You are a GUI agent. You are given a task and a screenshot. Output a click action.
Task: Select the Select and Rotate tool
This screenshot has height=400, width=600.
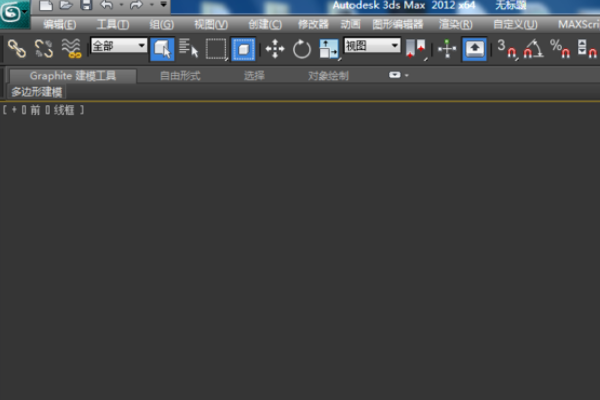coord(302,49)
